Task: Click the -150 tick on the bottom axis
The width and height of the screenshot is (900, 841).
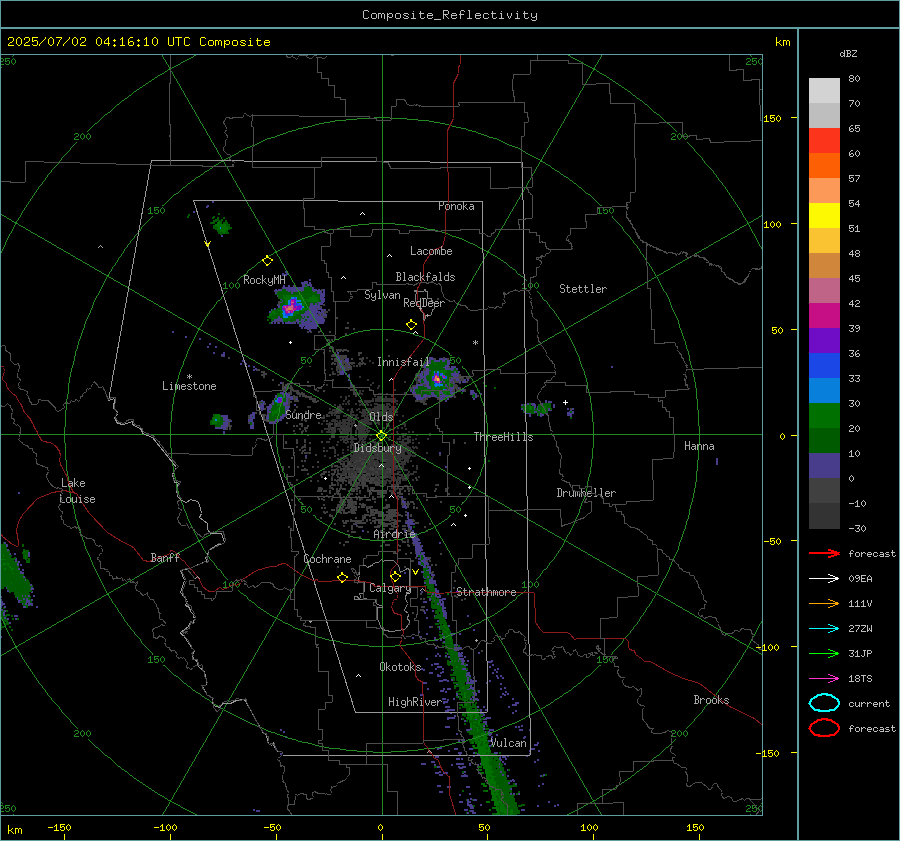Action: (59, 827)
